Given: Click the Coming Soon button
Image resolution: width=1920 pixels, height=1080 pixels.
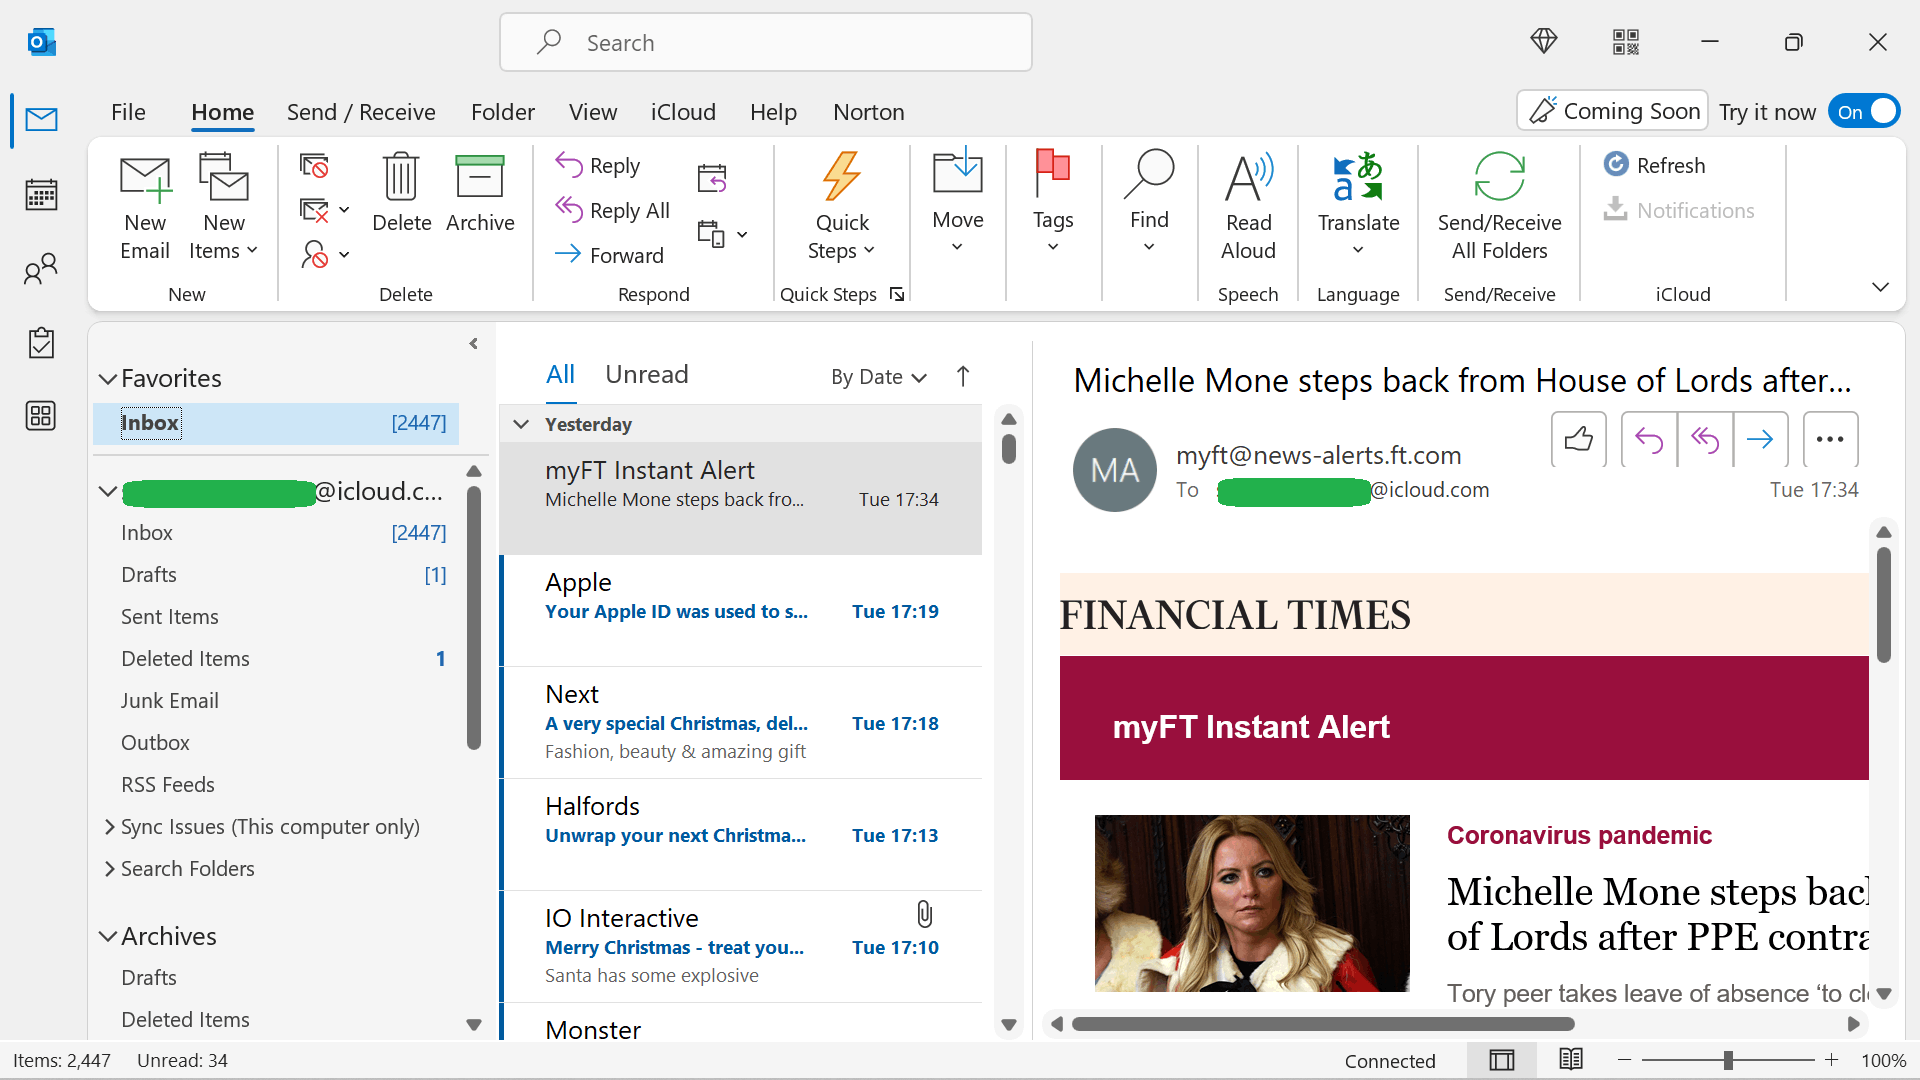Looking at the screenshot, I should coord(1613,111).
